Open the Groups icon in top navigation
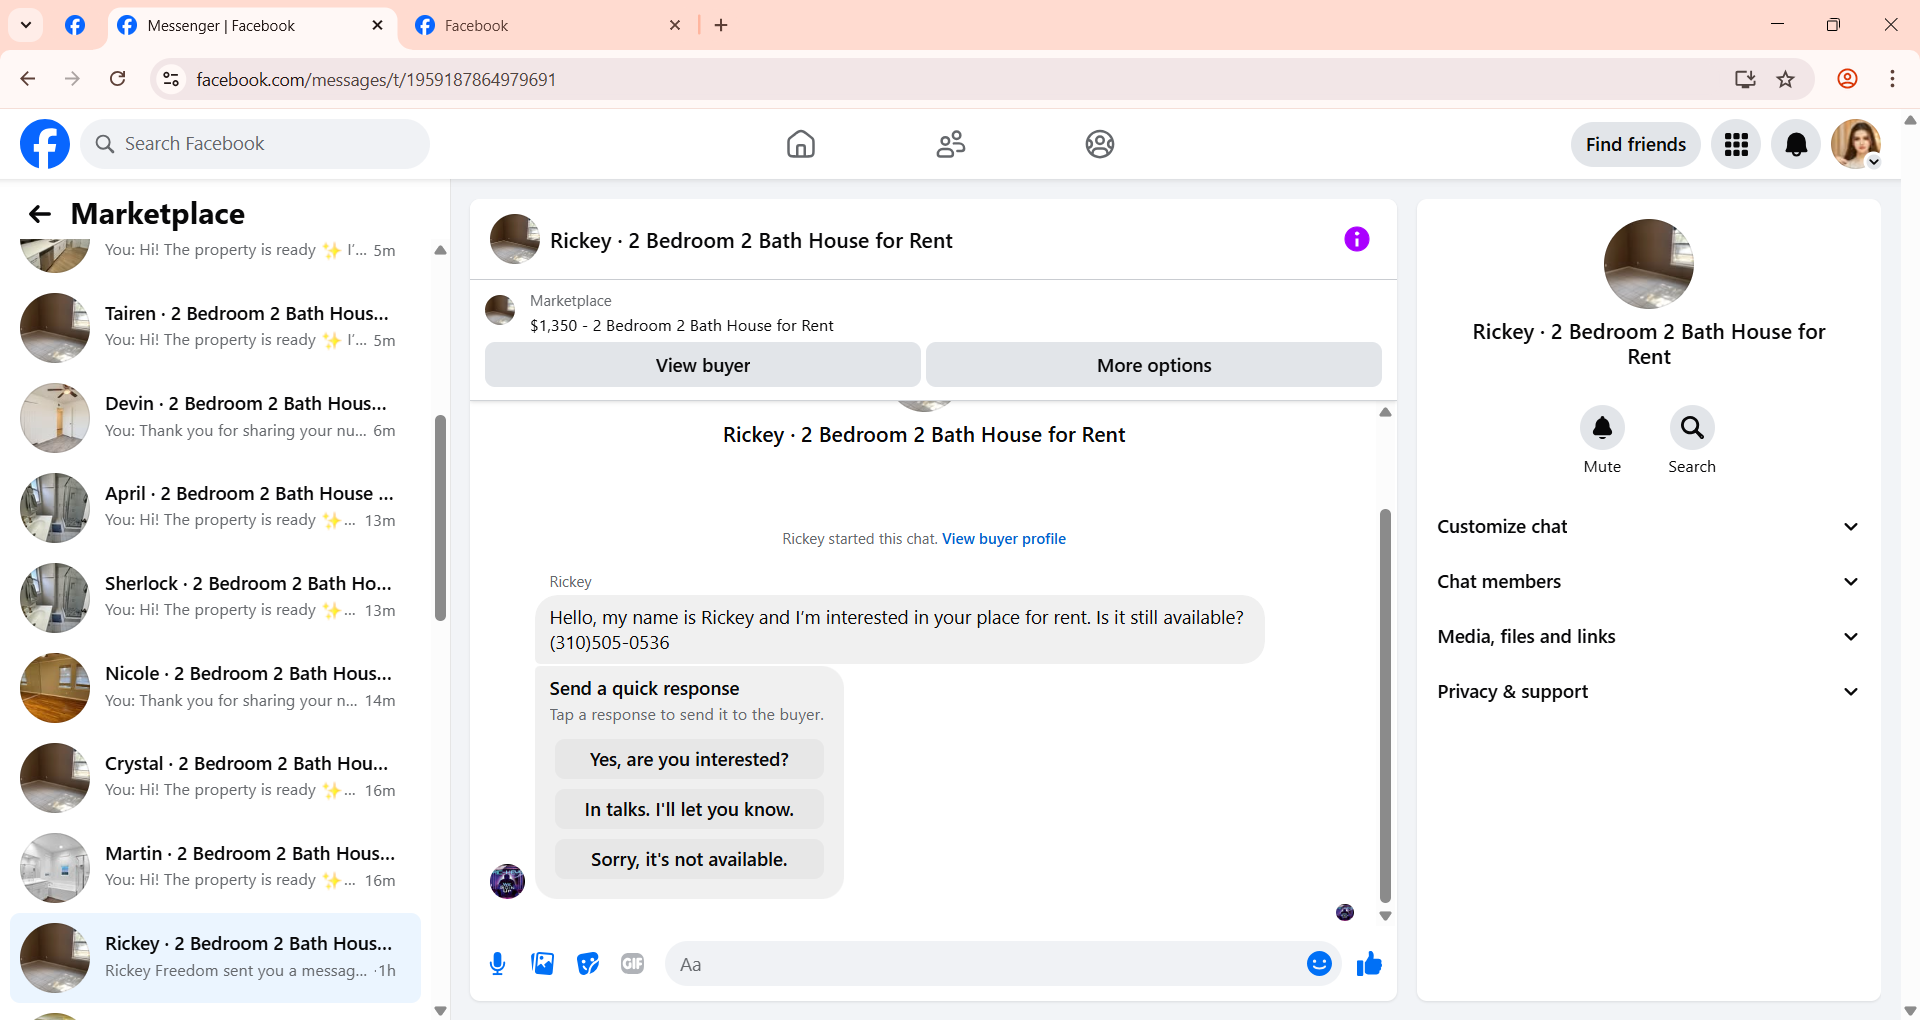The height and width of the screenshot is (1020, 1920). (x=1100, y=144)
